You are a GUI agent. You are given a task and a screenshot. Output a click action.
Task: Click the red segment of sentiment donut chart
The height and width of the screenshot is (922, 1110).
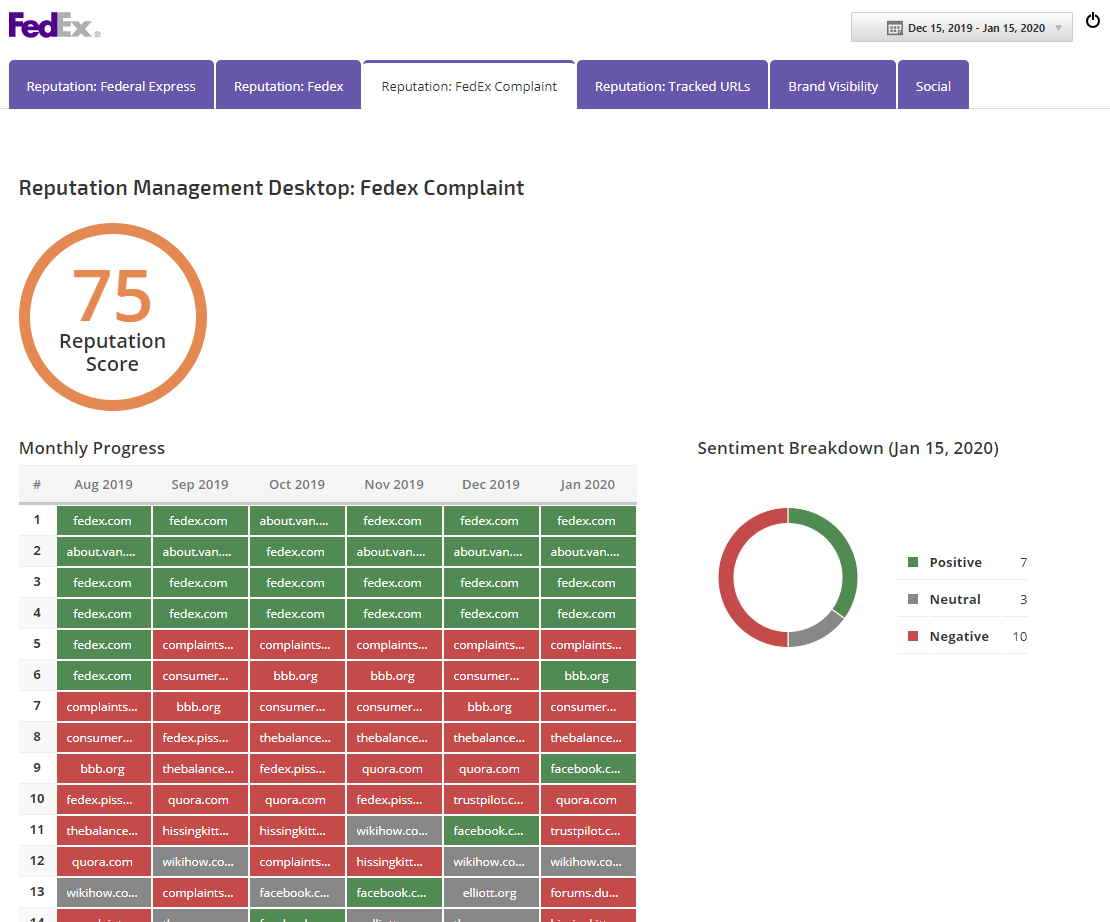coord(727,577)
